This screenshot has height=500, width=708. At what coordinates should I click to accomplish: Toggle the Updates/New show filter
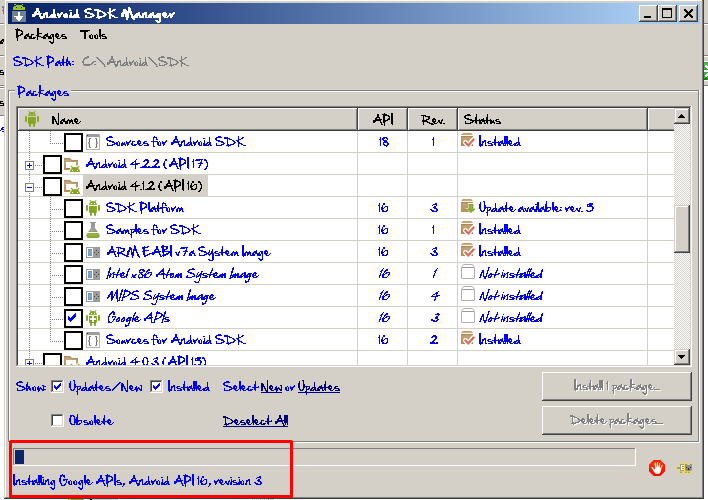pos(57,387)
